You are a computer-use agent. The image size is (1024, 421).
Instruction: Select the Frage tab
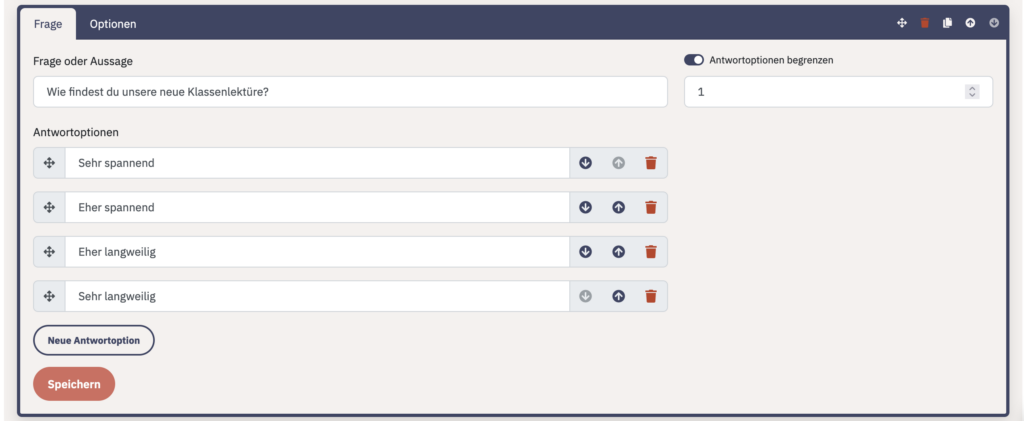(x=48, y=24)
